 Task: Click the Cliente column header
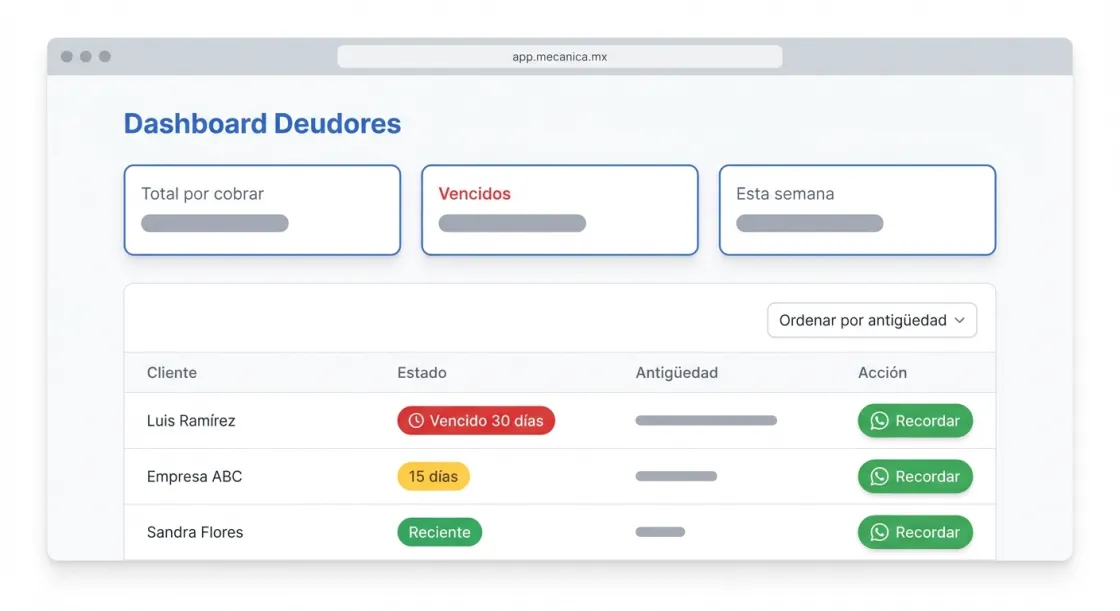[x=171, y=372]
